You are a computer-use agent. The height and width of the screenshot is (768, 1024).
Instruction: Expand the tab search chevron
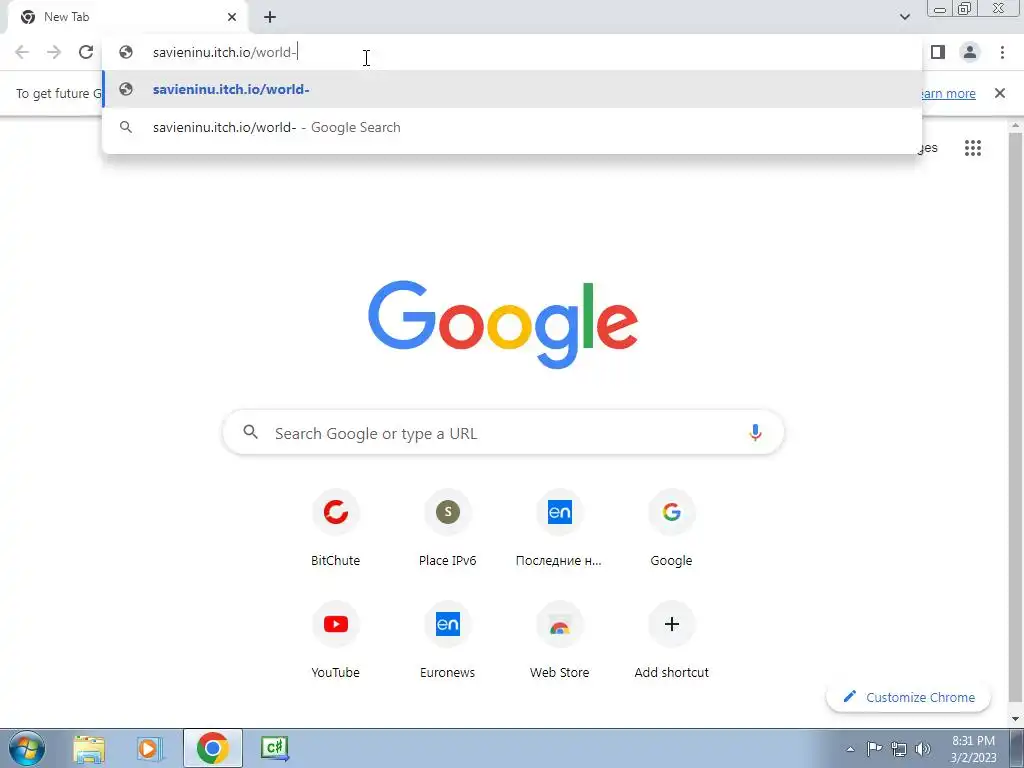904,17
